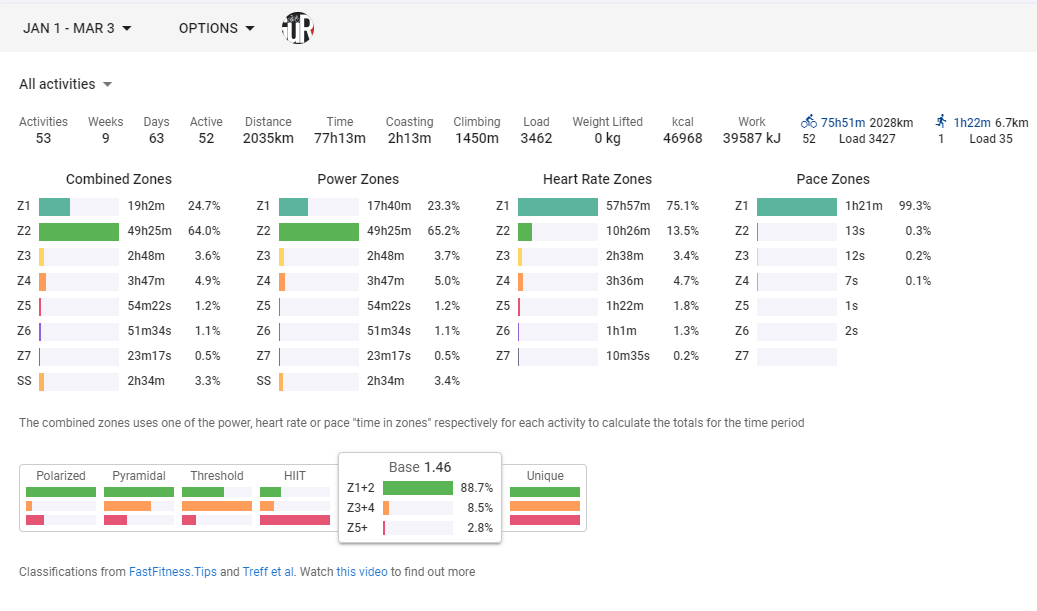The height and width of the screenshot is (611, 1037).
Task: Open the Treff et al. reference link
Action: coord(268,572)
